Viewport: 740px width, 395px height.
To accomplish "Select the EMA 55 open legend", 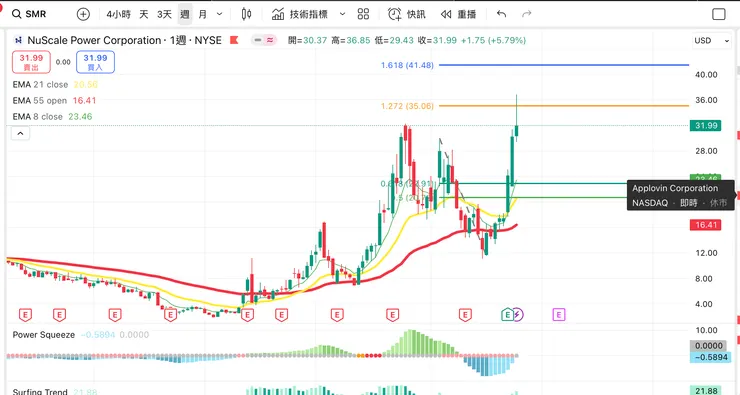I will click(x=40, y=101).
